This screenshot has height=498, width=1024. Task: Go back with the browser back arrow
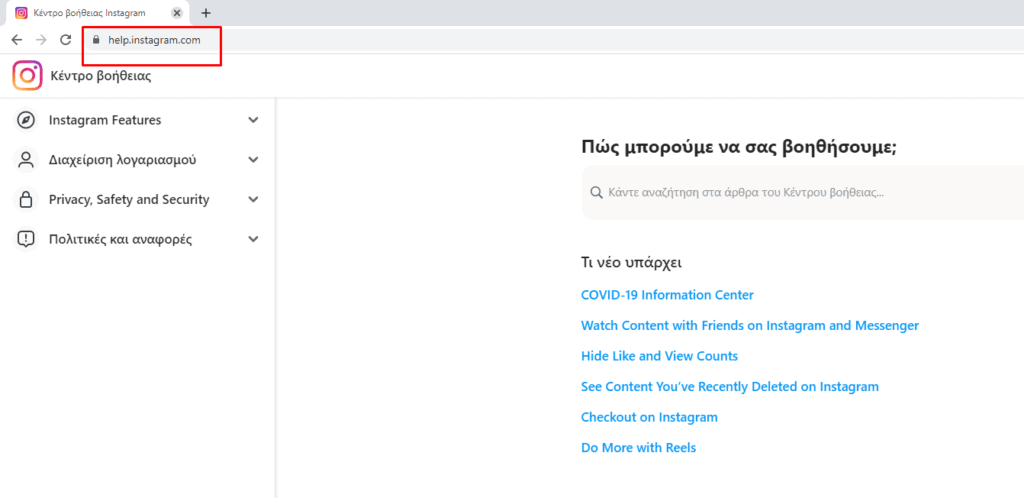(16, 40)
